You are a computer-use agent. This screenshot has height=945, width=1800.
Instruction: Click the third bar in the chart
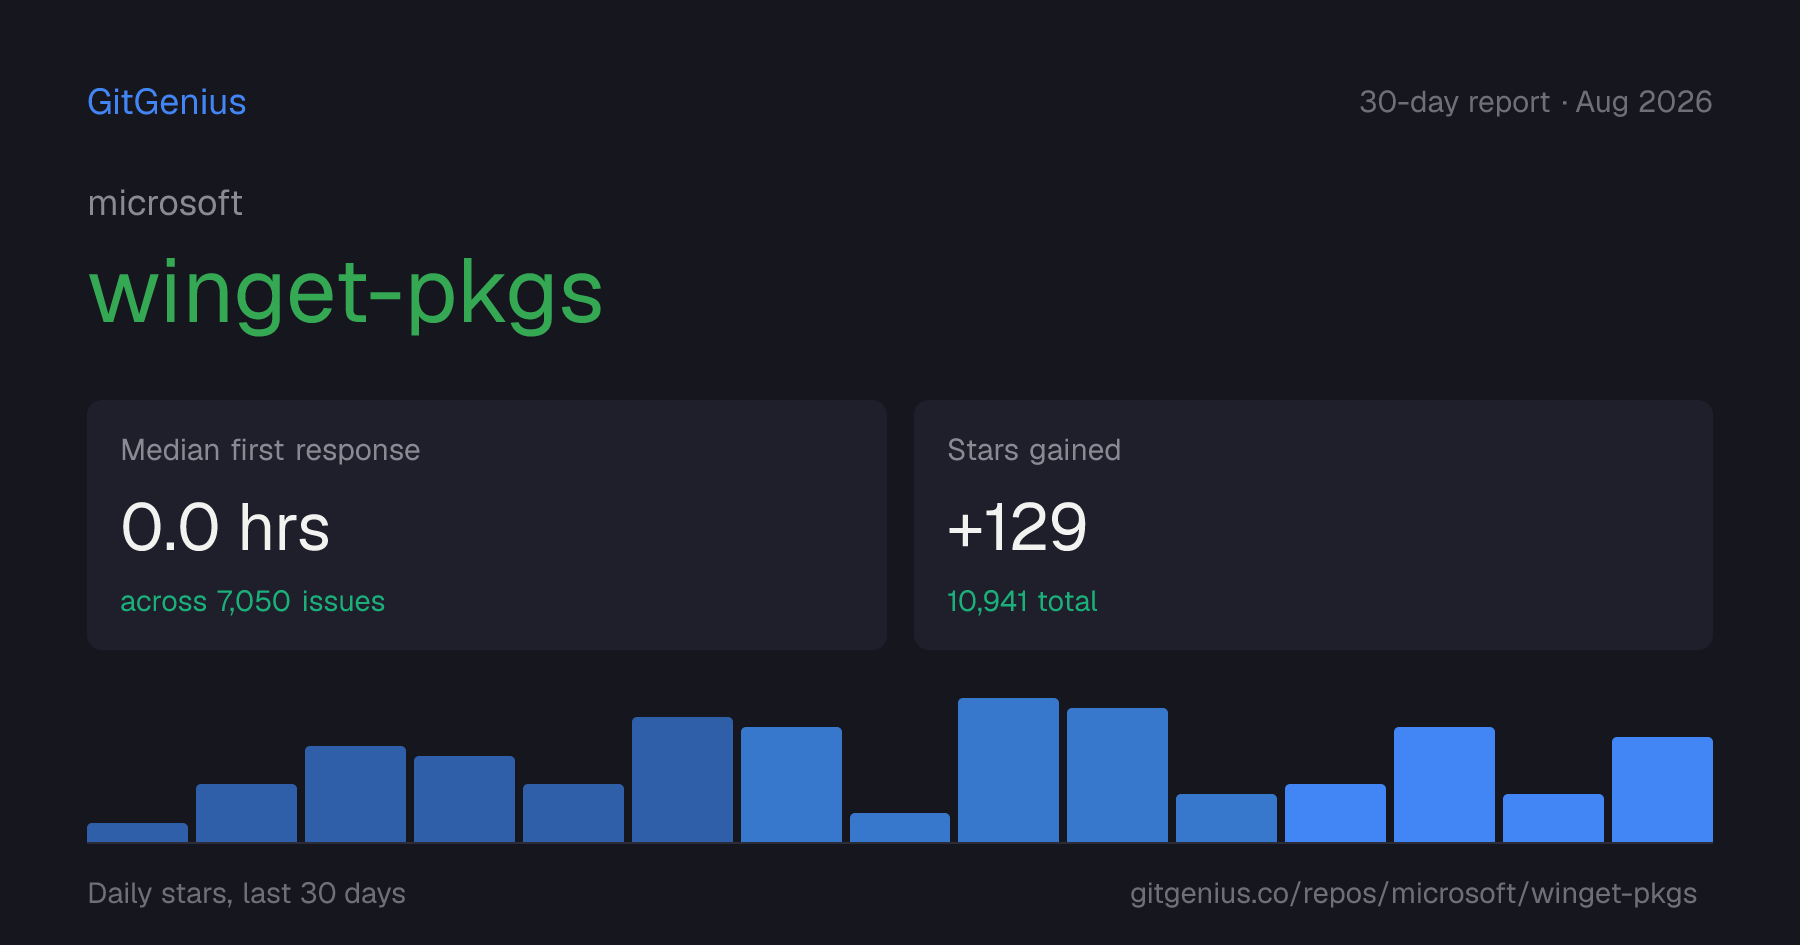point(355,794)
